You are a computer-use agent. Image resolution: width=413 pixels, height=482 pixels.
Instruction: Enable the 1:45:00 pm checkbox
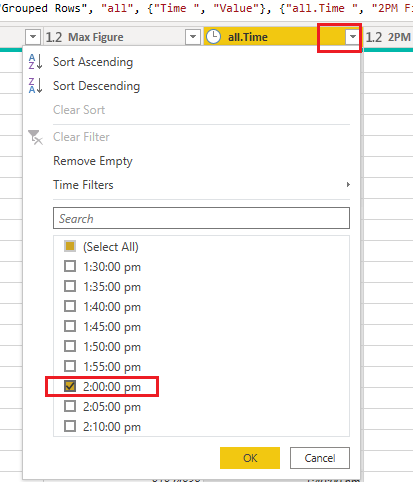point(70,326)
